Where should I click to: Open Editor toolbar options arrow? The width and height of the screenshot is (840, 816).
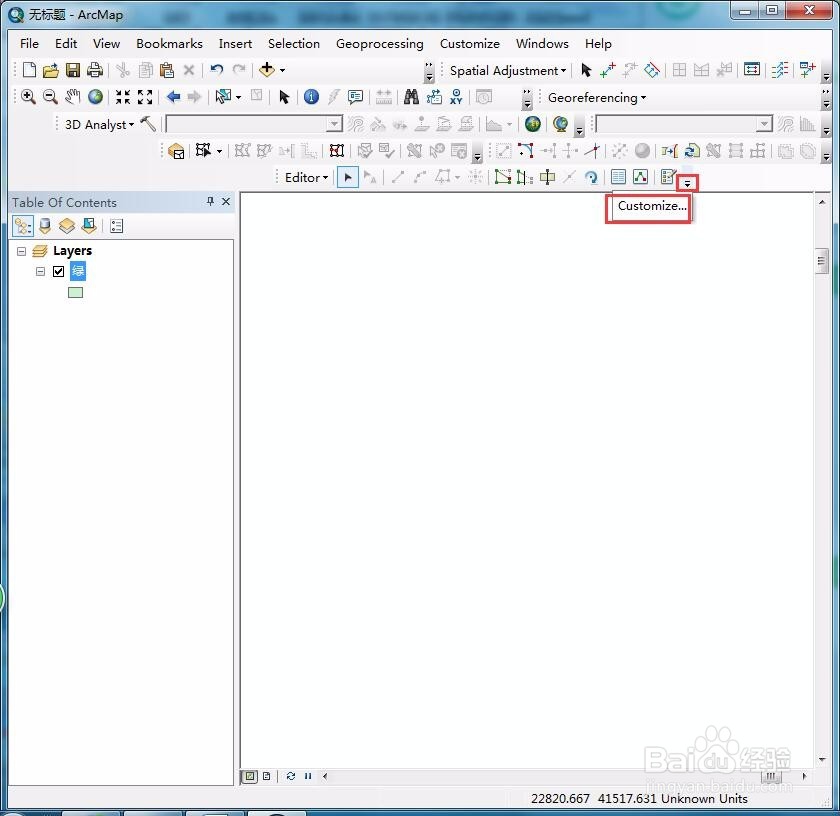(x=687, y=184)
